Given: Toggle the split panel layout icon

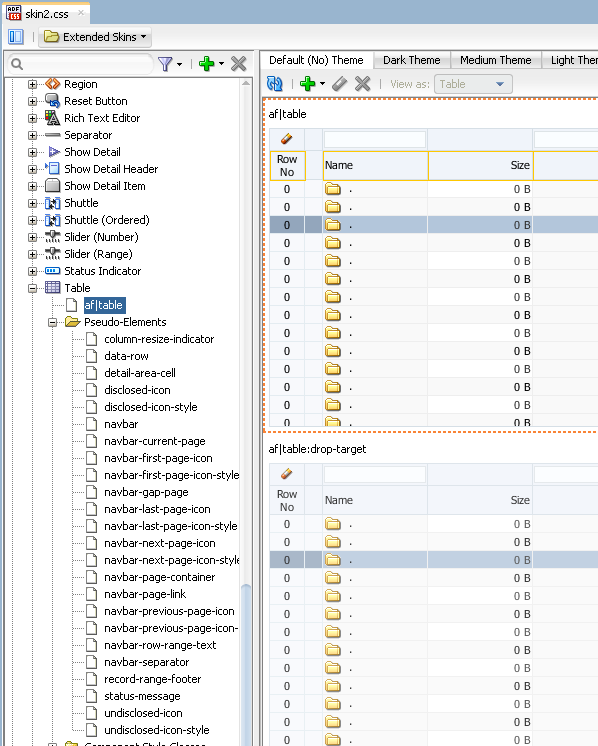Looking at the screenshot, I should coord(16,37).
